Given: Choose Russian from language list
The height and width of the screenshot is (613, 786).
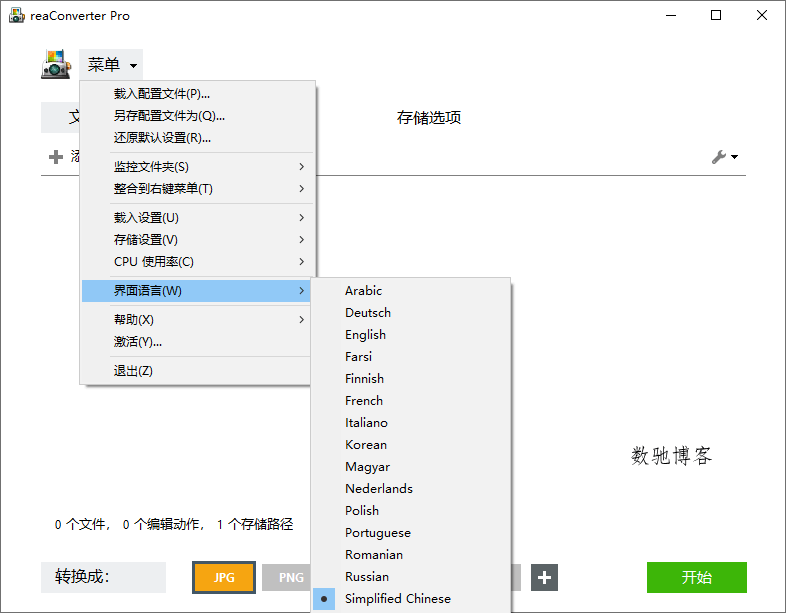Looking at the screenshot, I should (x=411, y=577).
